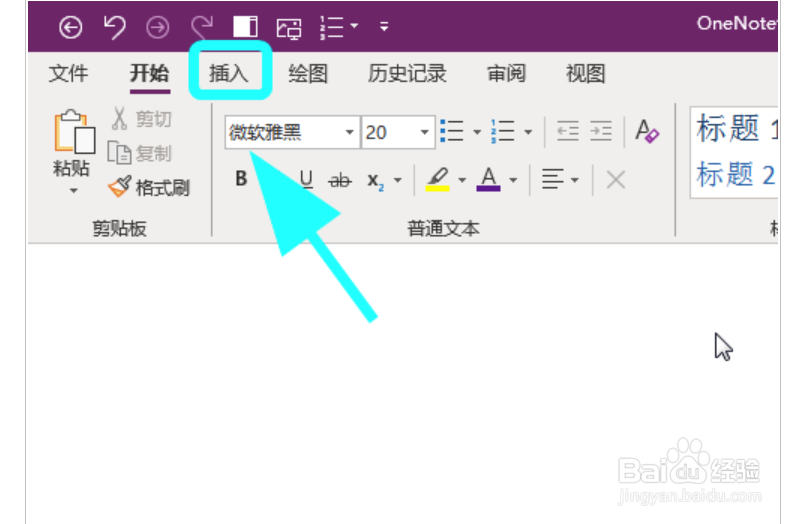Click paragraph alignment icon
Viewport: 806px width, 524px height.
(x=553, y=179)
